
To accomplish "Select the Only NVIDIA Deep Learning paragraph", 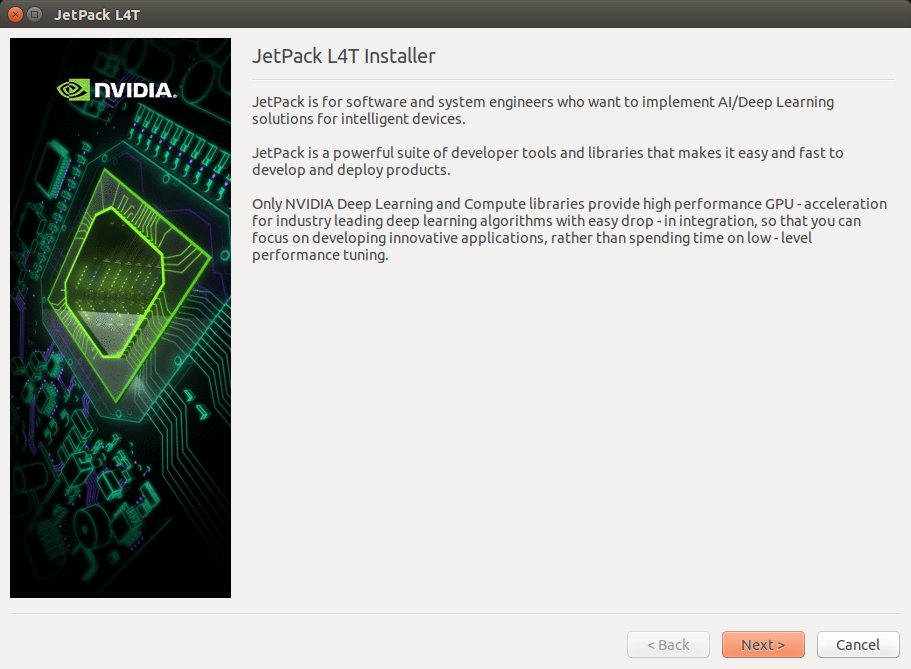I will [x=569, y=229].
